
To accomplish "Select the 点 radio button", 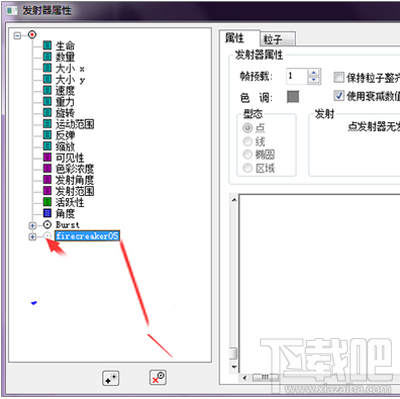I will click(x=247, y=128).
